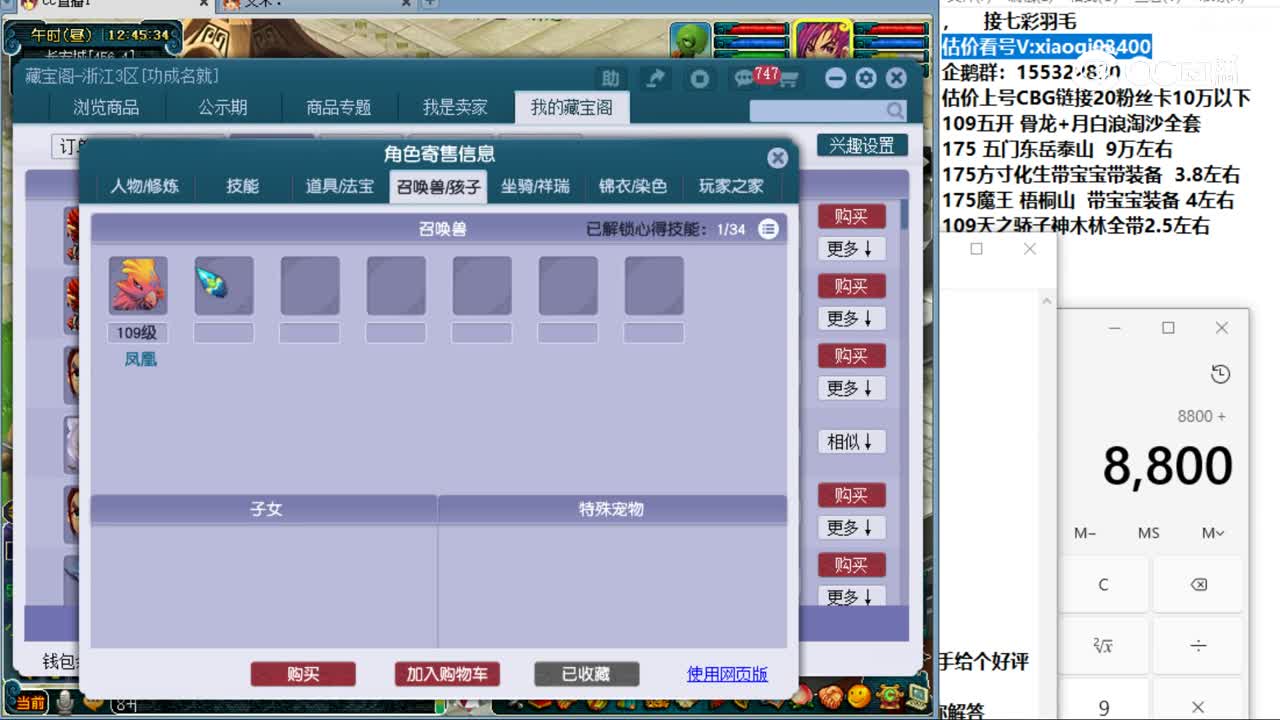Expand the first 更多 dropdown
This screenshot has height=720, width=1280.
(851, 249)
